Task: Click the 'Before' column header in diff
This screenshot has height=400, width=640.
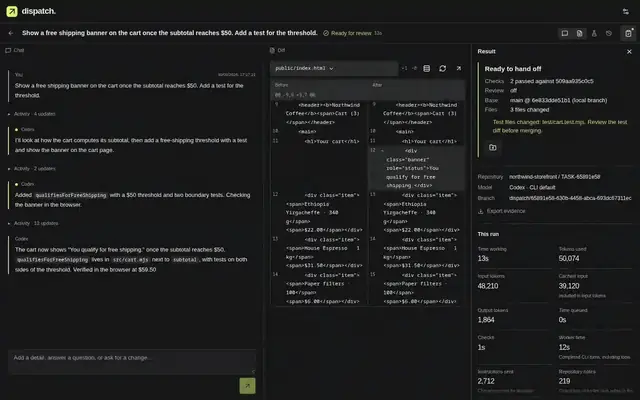Action: [281, 85]
